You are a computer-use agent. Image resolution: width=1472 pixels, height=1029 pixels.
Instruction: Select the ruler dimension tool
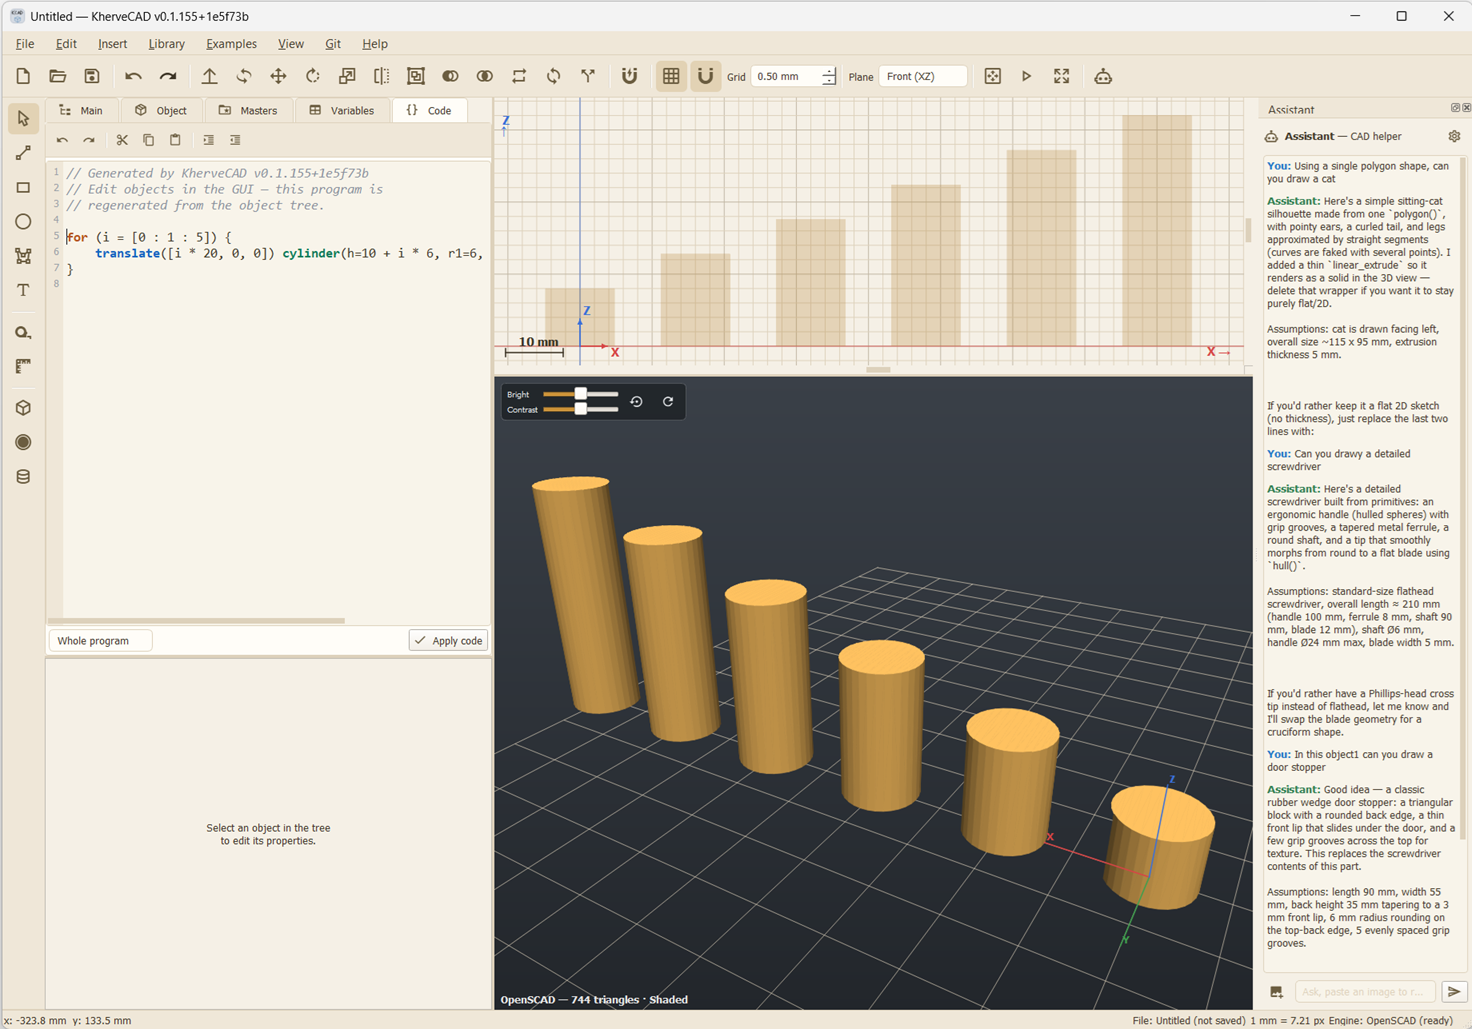(x=23, y=367)
